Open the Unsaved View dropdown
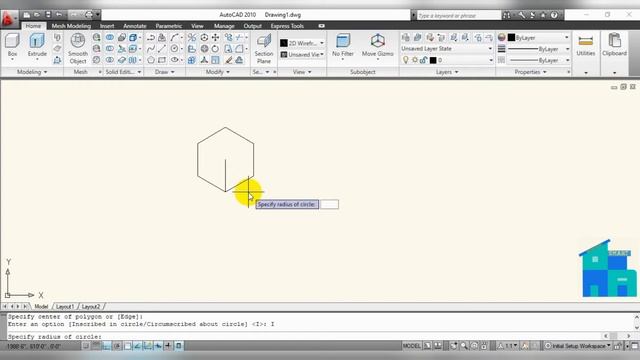 point(302,54)
